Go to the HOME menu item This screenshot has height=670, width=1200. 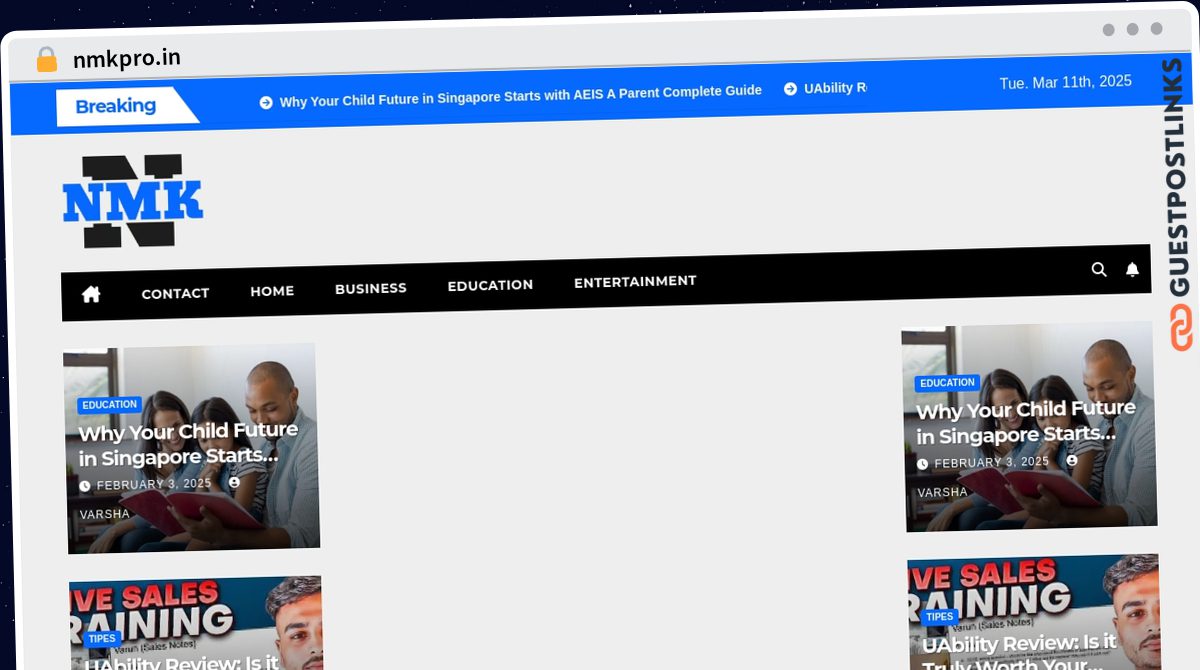click(272, 291)
